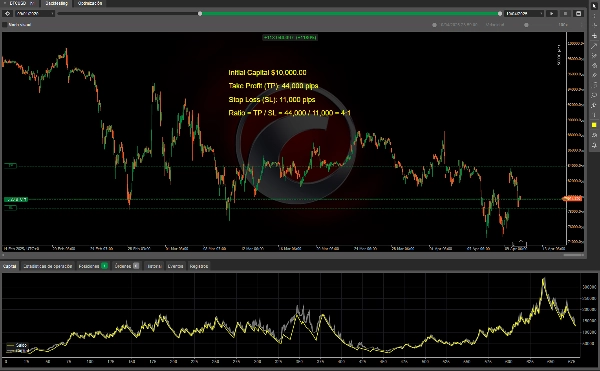Stop the backtest with the stop button
The width and height of the screenshot is (600, 371).
[x=565, y=13]
